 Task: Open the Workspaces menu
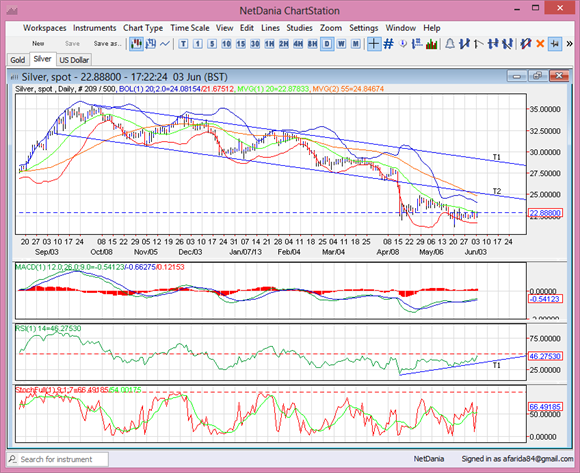pyautogui.click(x=45, y=28)
